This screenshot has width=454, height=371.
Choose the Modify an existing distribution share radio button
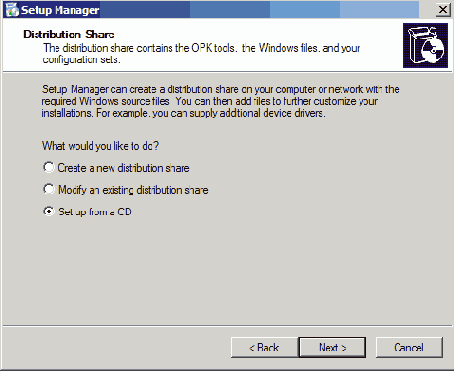coord(49,189)
